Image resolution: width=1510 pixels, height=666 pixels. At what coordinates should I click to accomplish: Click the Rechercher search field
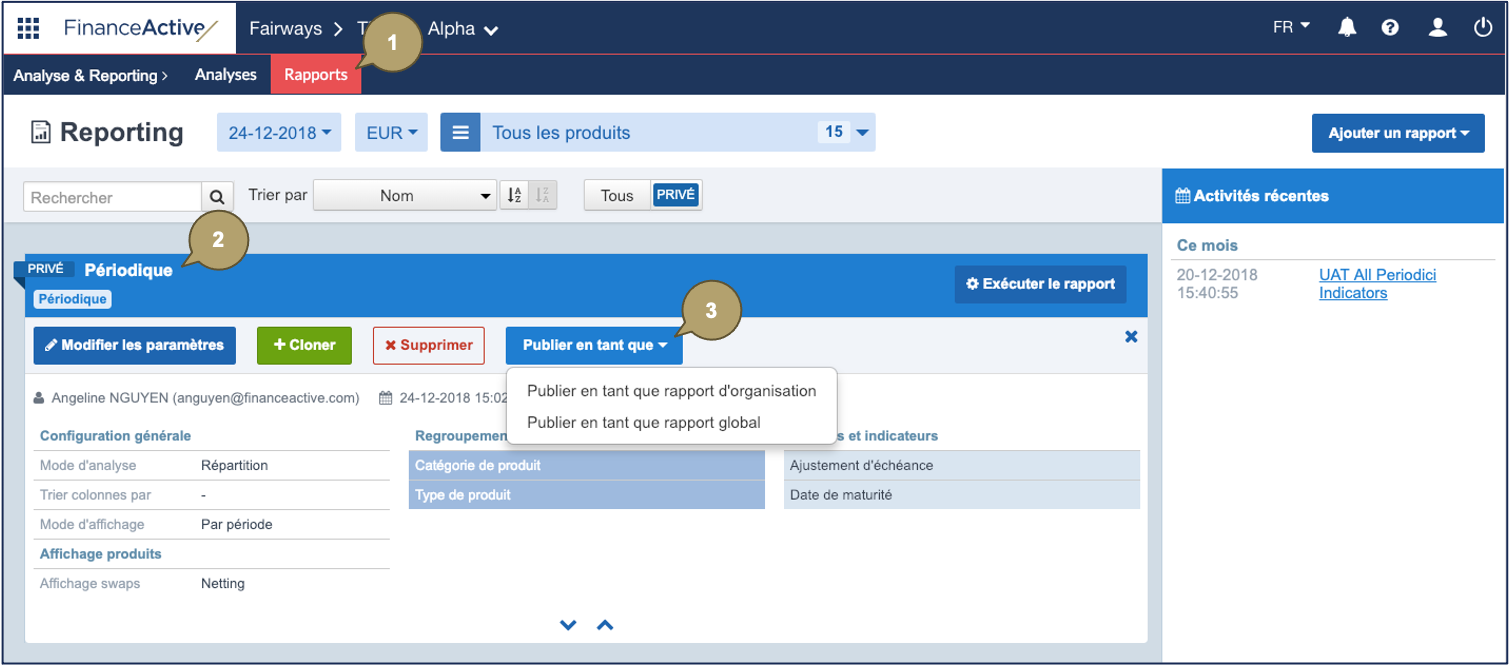pos(112,197)
